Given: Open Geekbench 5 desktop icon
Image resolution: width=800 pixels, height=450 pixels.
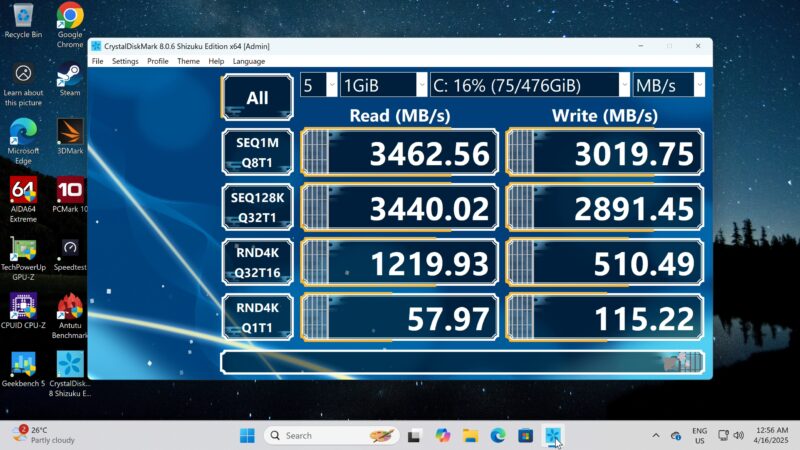Looking at the screenshot, I should pyautogui.click(x=23, y=368).
